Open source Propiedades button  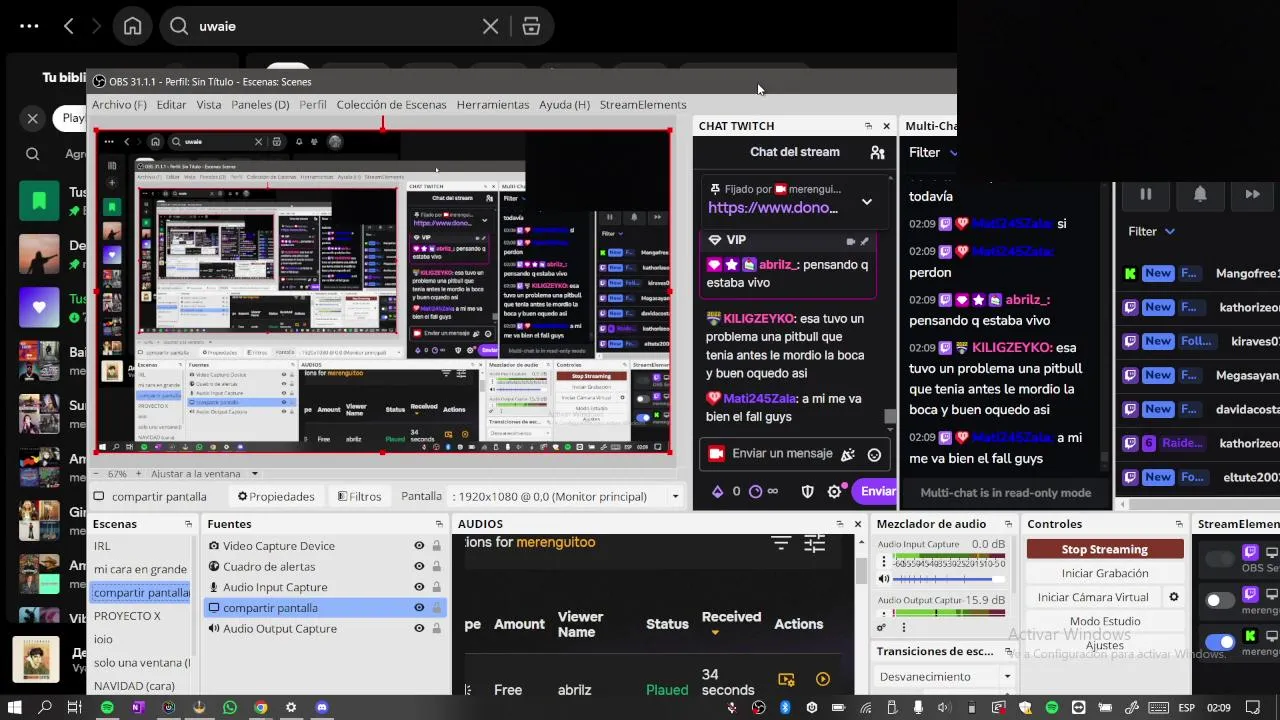coord(276,496)
